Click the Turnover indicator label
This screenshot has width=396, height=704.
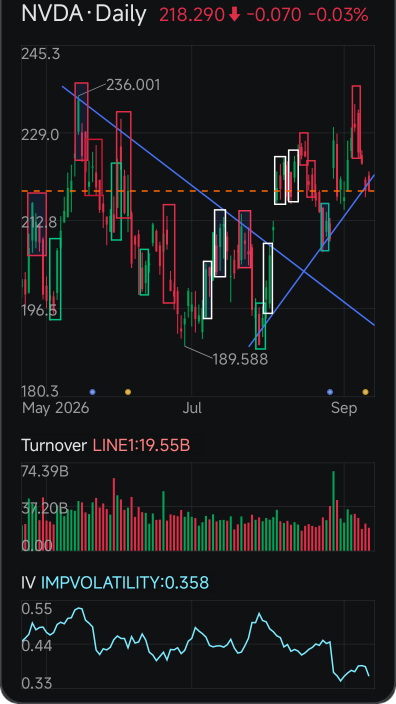pos(54,446)
